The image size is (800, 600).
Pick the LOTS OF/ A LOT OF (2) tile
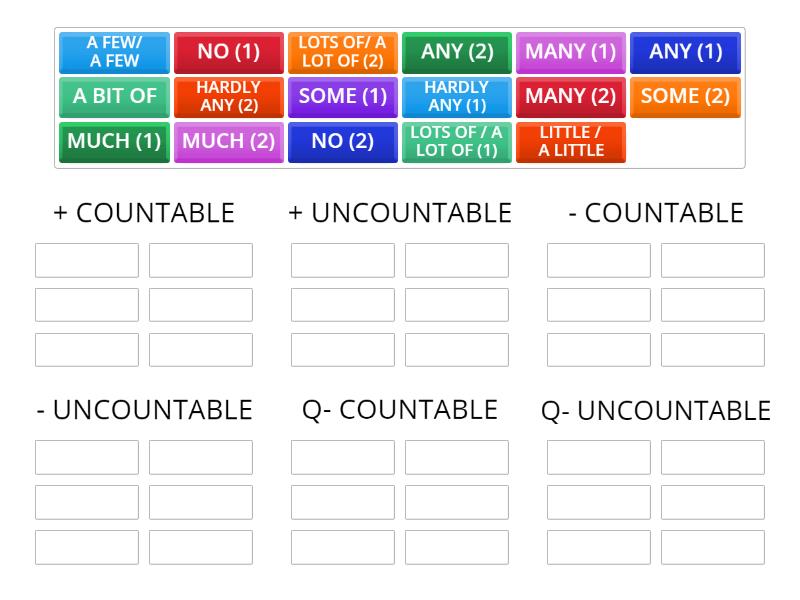pyautogui.click(x=342, y=52)
